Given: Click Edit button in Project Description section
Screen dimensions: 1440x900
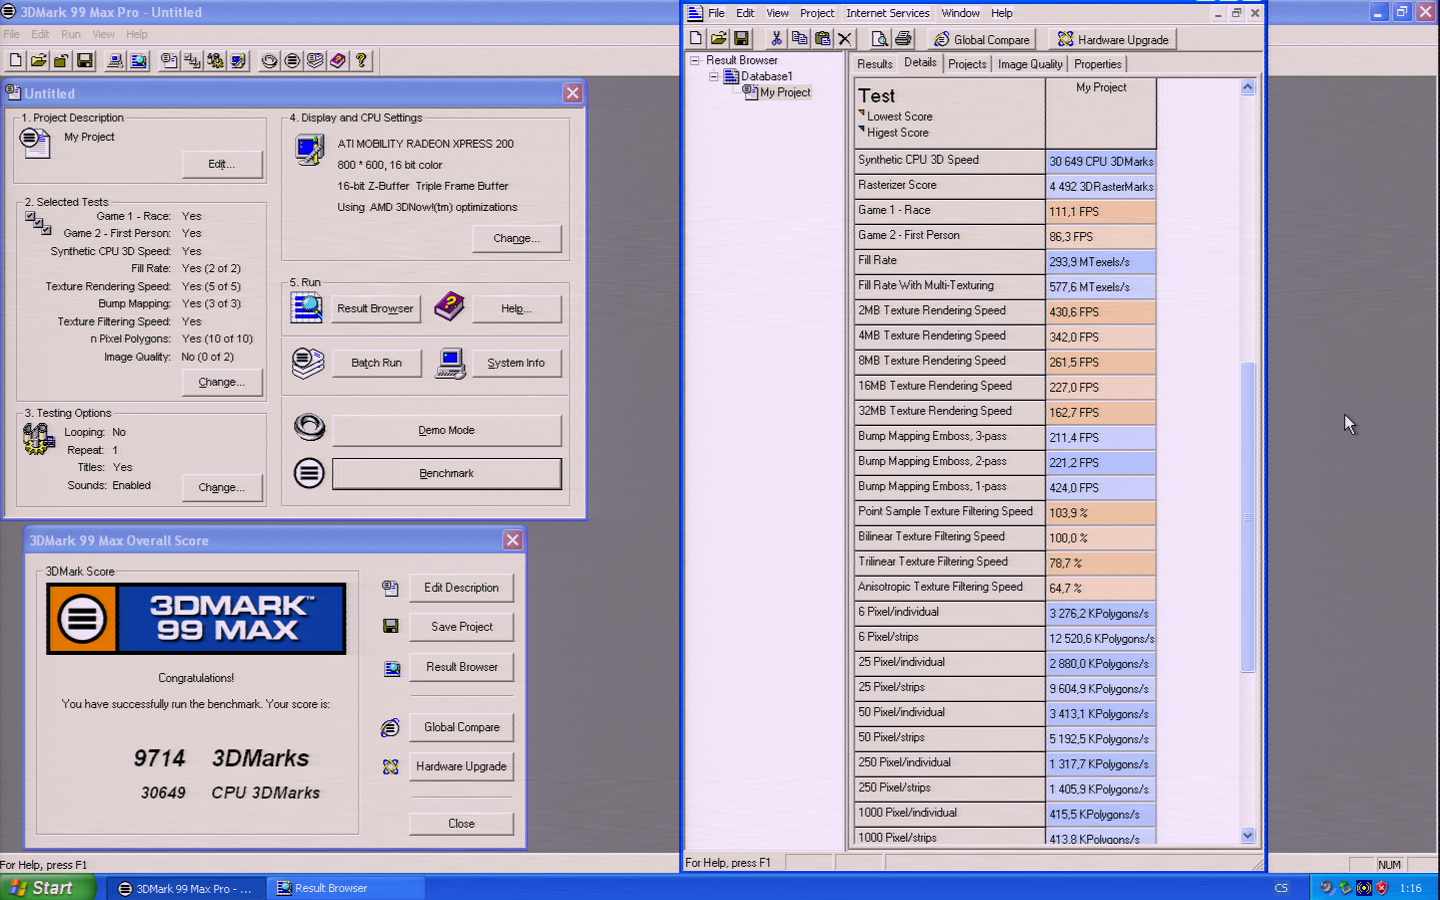Looking at the screenshot, I should coord(222,164).
